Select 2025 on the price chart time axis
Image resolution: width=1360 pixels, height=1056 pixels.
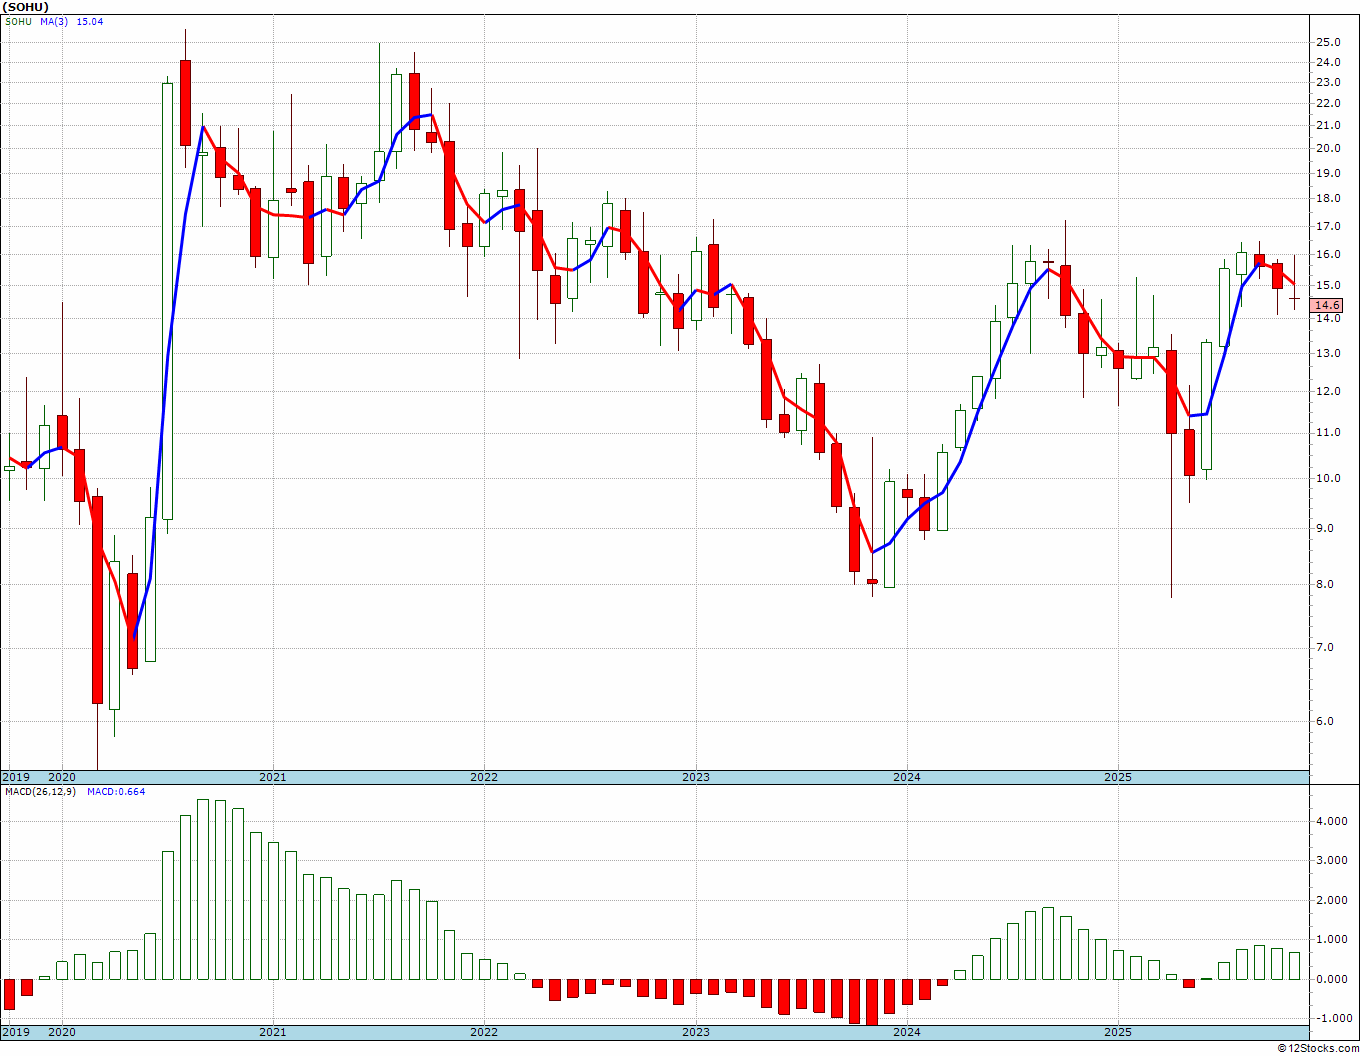pyautogui.click(x=1118, y=777)
